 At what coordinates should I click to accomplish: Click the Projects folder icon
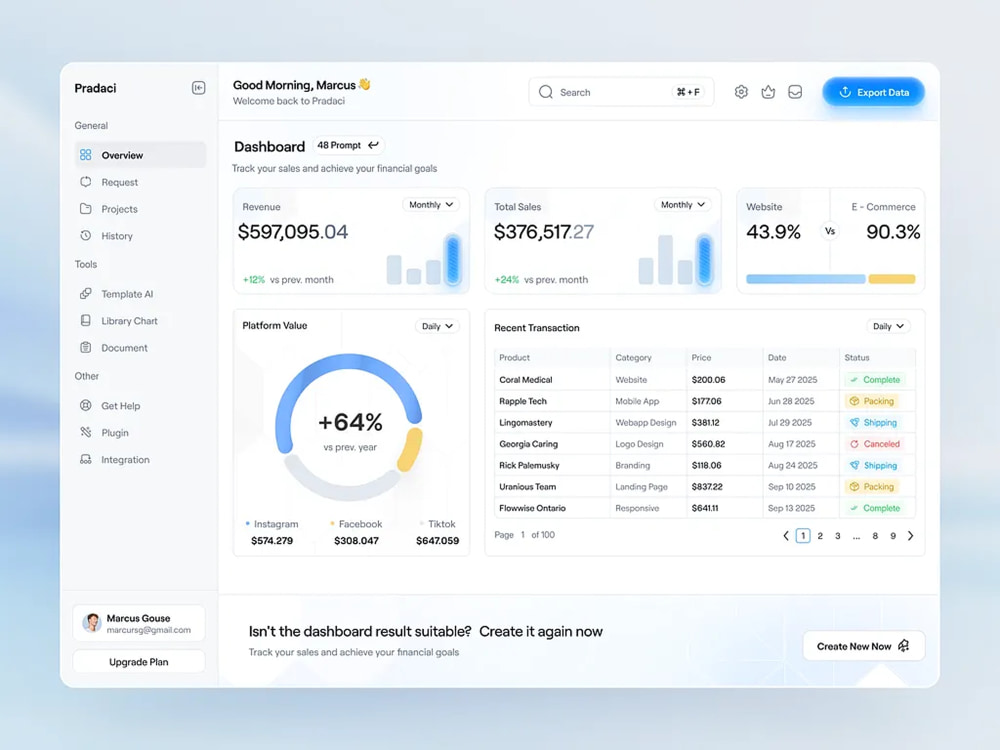[85, 209]
